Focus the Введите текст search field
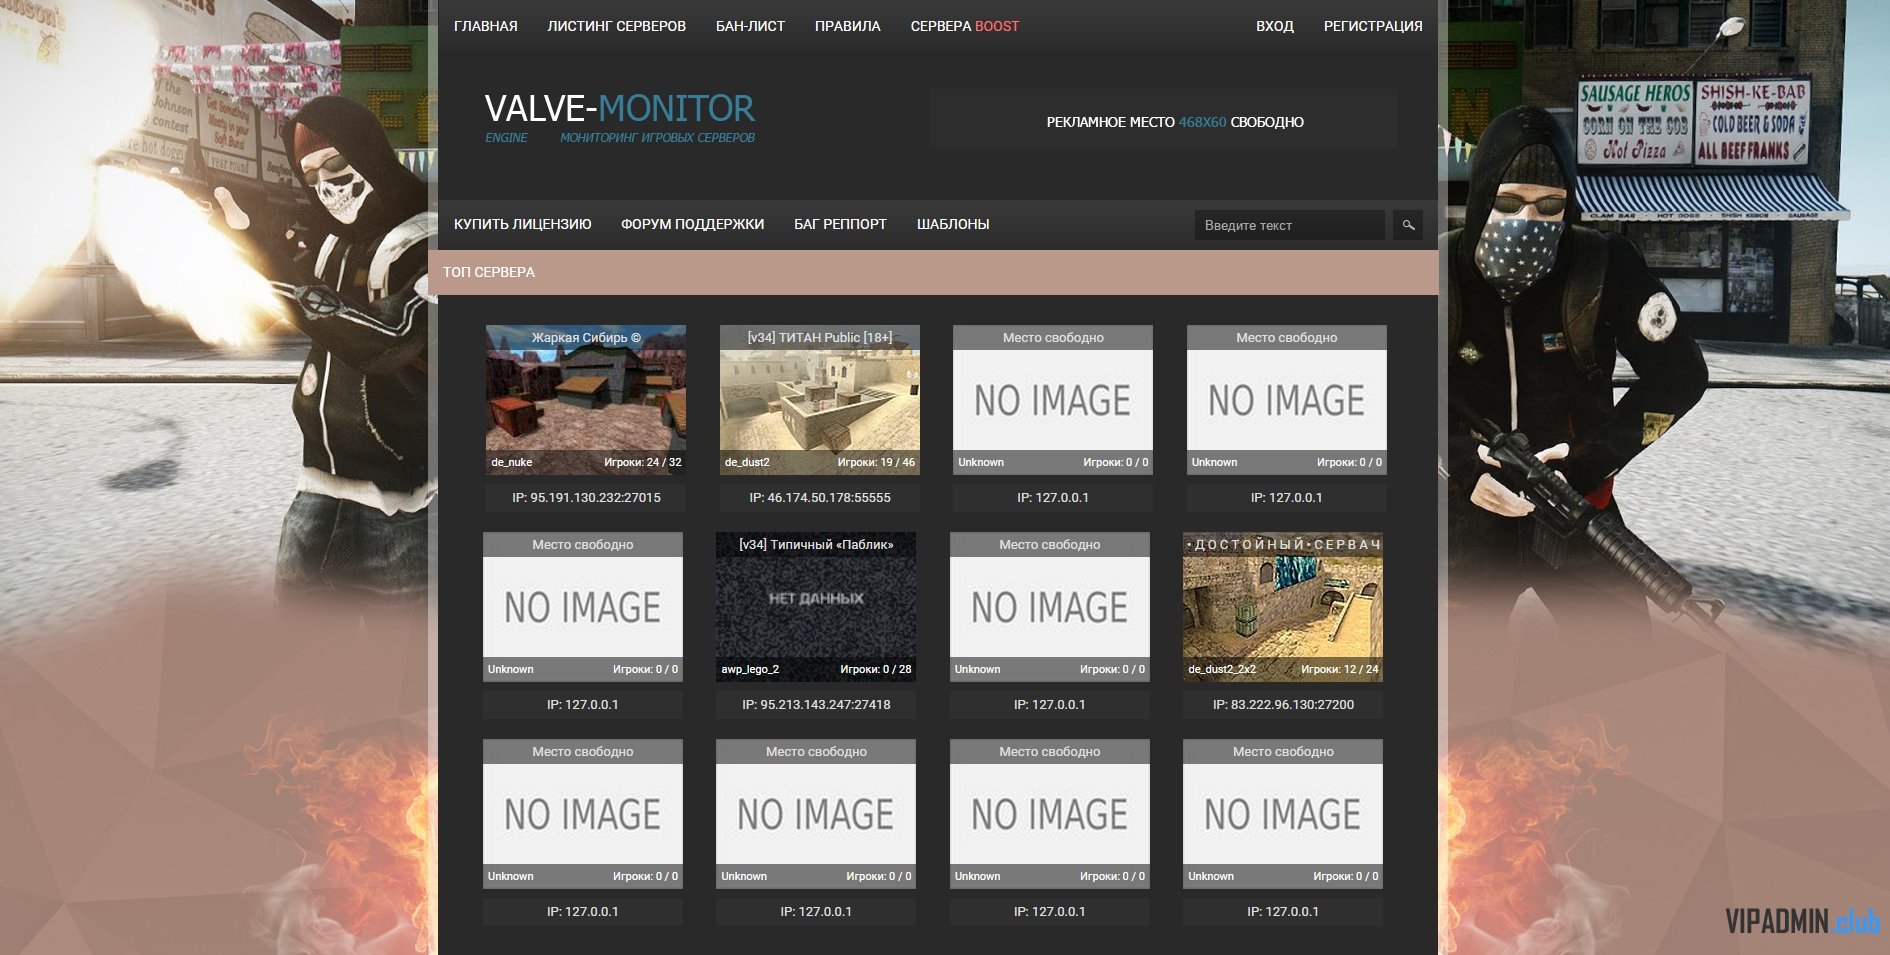Image resolution: width=1890 pixels, height=955 pixels. click(x=1288, y=225)
